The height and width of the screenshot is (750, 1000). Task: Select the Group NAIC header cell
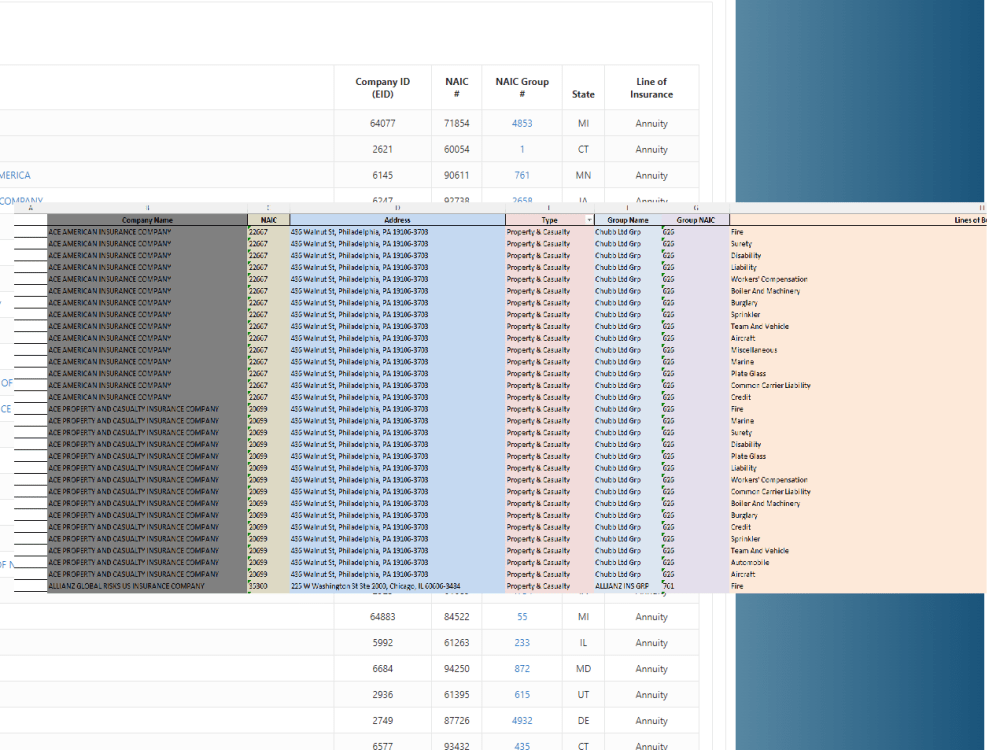coord(695,220)
